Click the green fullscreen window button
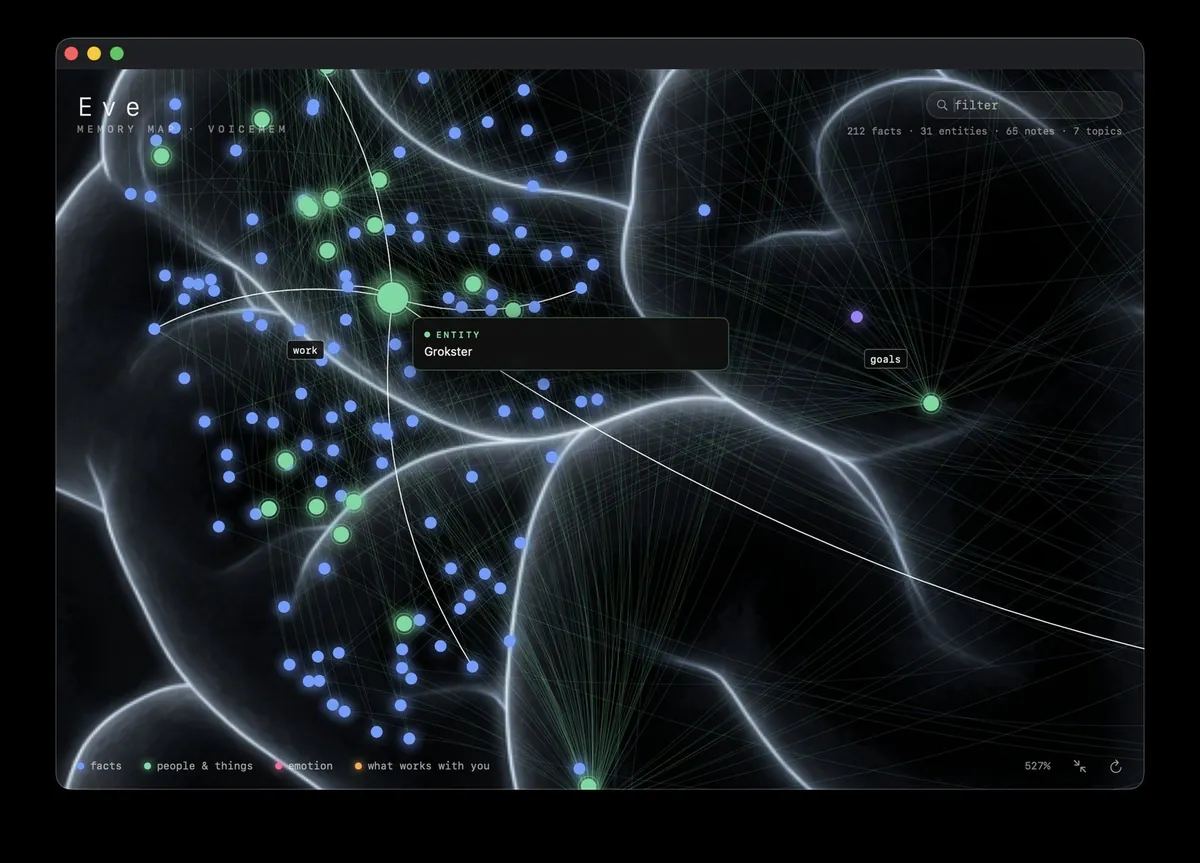This screenshot has width=1200, height=863. [x=117, y=53]
